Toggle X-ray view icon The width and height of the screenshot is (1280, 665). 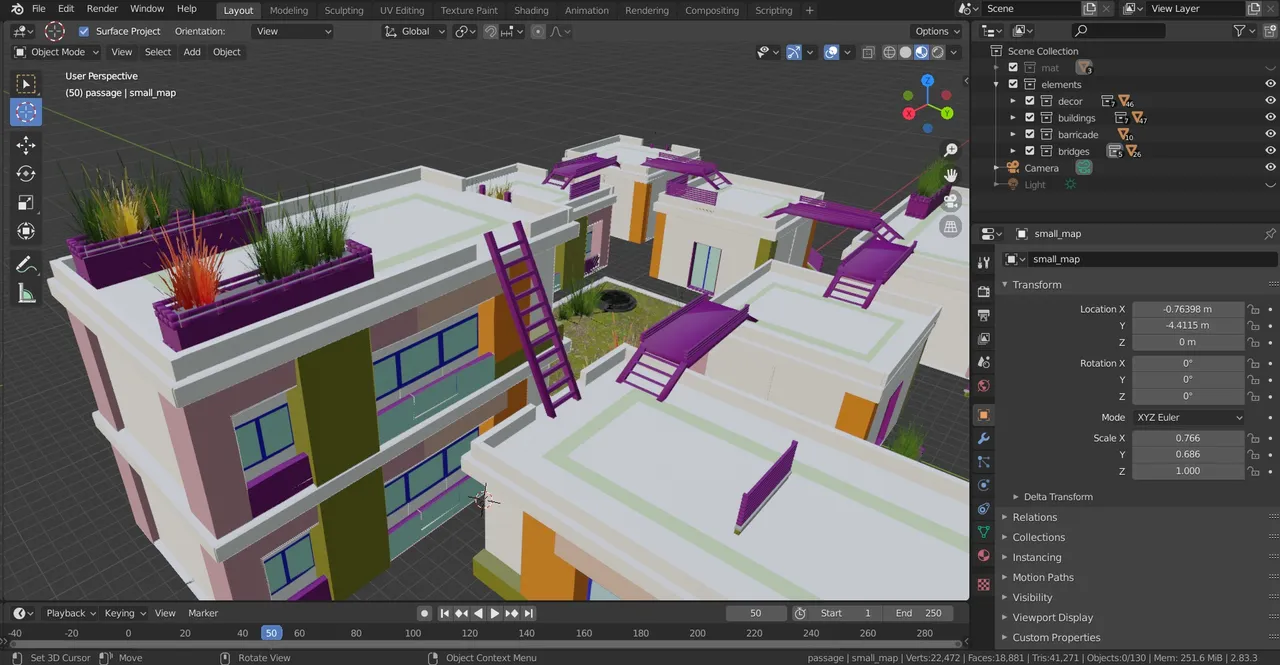(x=867, y=52)
